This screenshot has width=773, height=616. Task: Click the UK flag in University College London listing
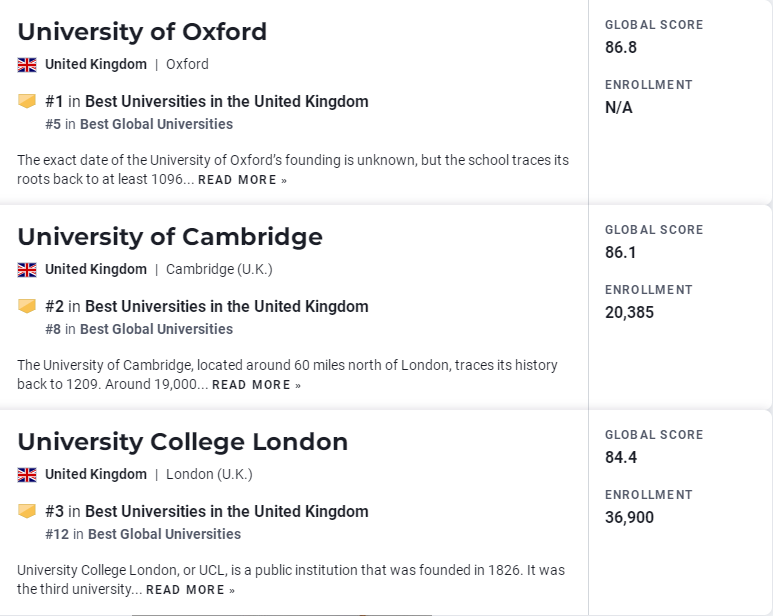(x=27, y=475)
